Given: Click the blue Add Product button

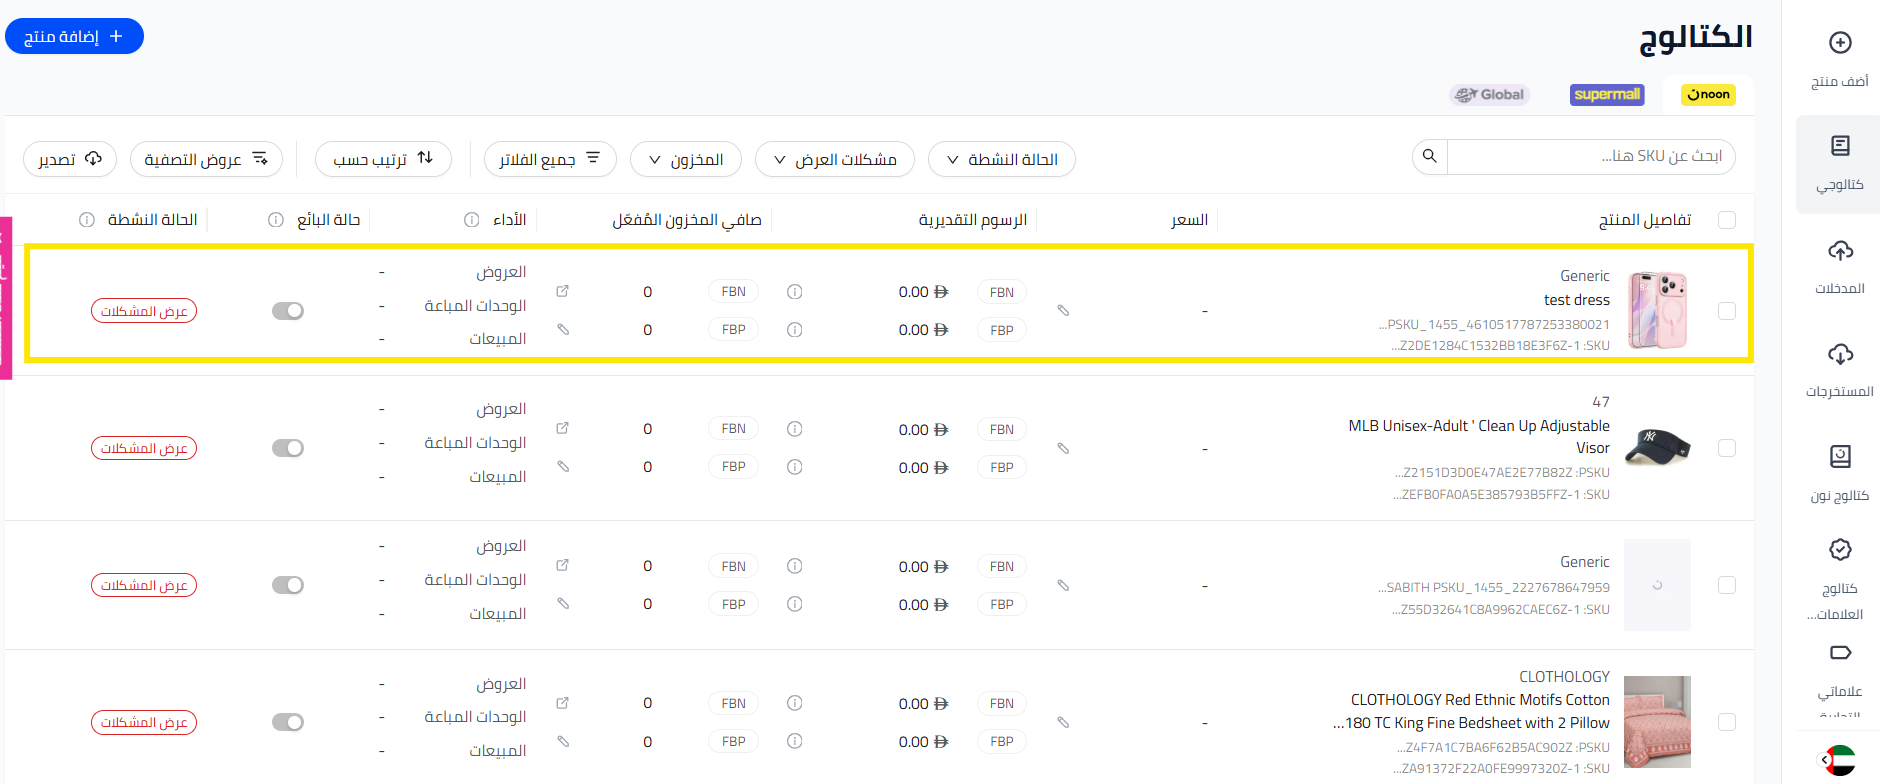Looking at the screenshot, I should coord(74,36).
